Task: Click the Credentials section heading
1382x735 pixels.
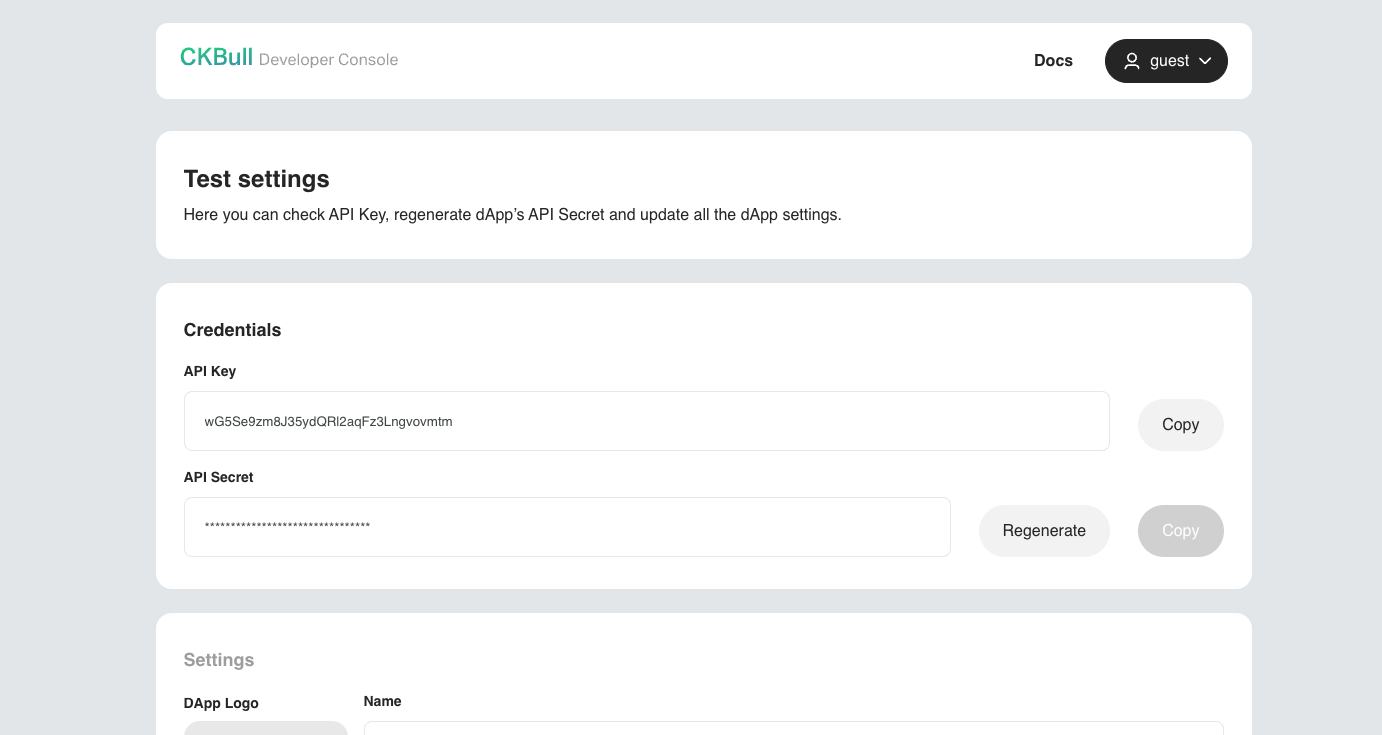Action: (232, 330)
